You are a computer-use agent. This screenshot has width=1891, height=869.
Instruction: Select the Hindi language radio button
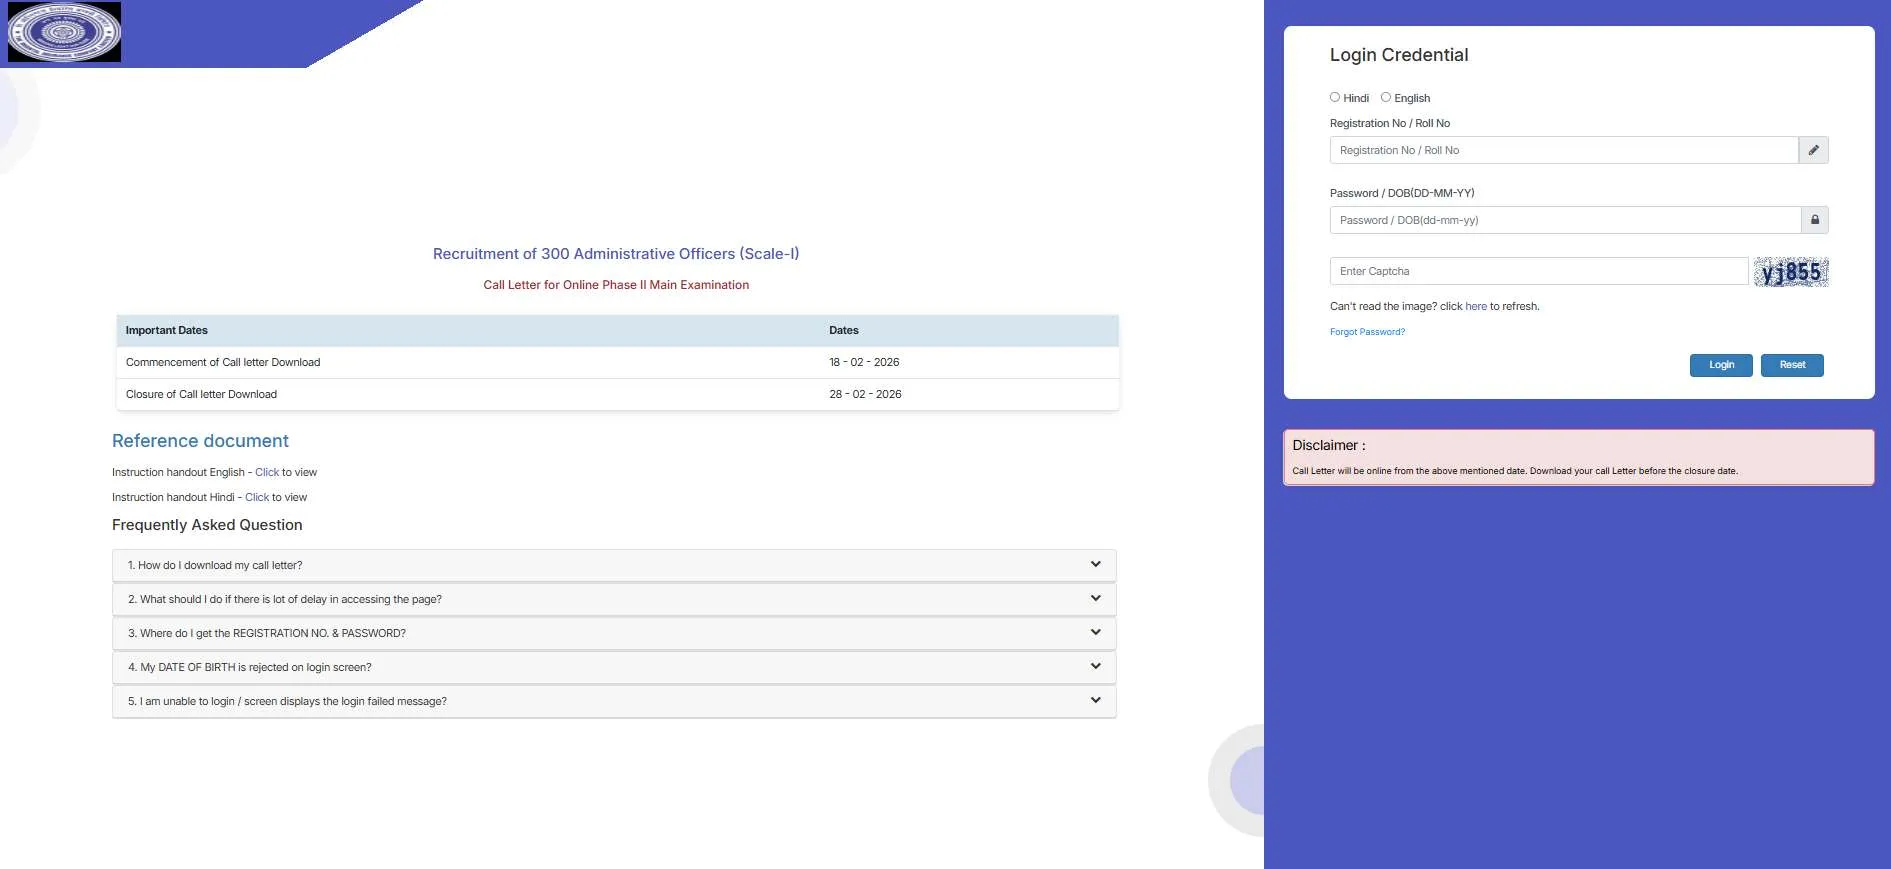pyautogui.click(x=1335, y=97)
